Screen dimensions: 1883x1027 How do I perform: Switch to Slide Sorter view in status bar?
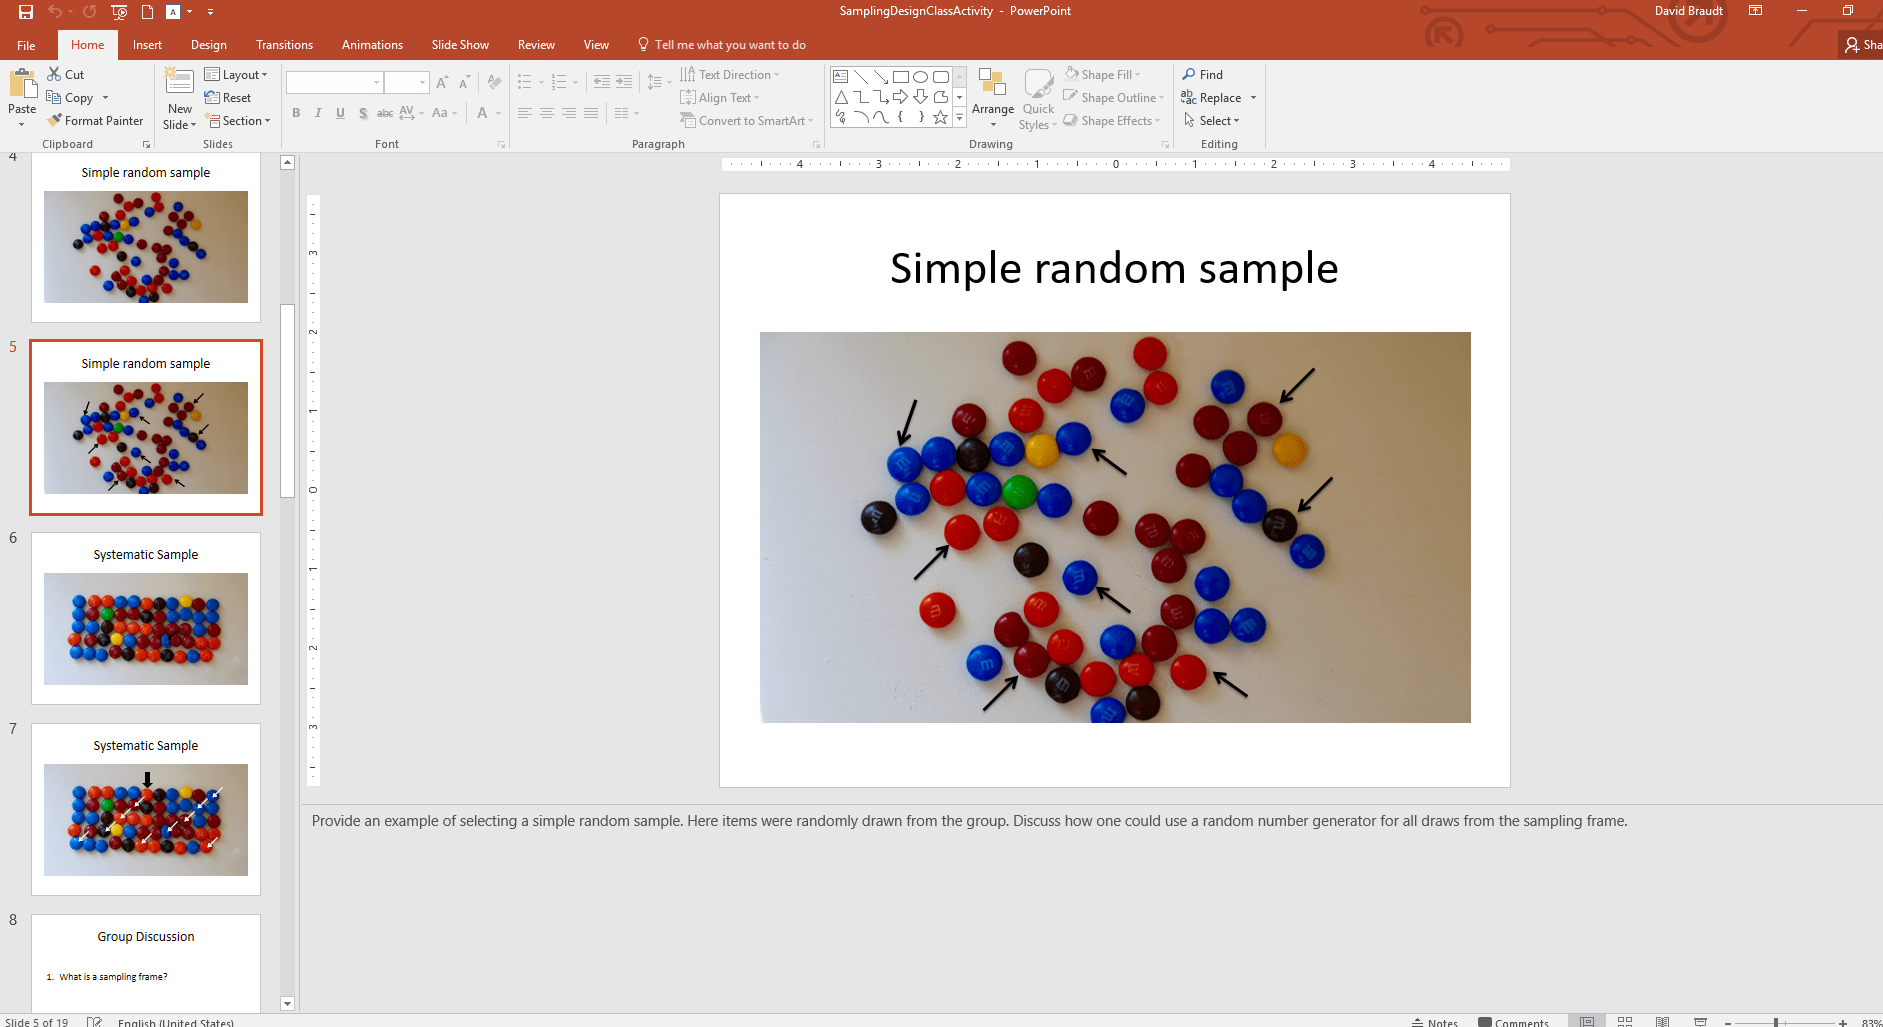point(1625,1022)
